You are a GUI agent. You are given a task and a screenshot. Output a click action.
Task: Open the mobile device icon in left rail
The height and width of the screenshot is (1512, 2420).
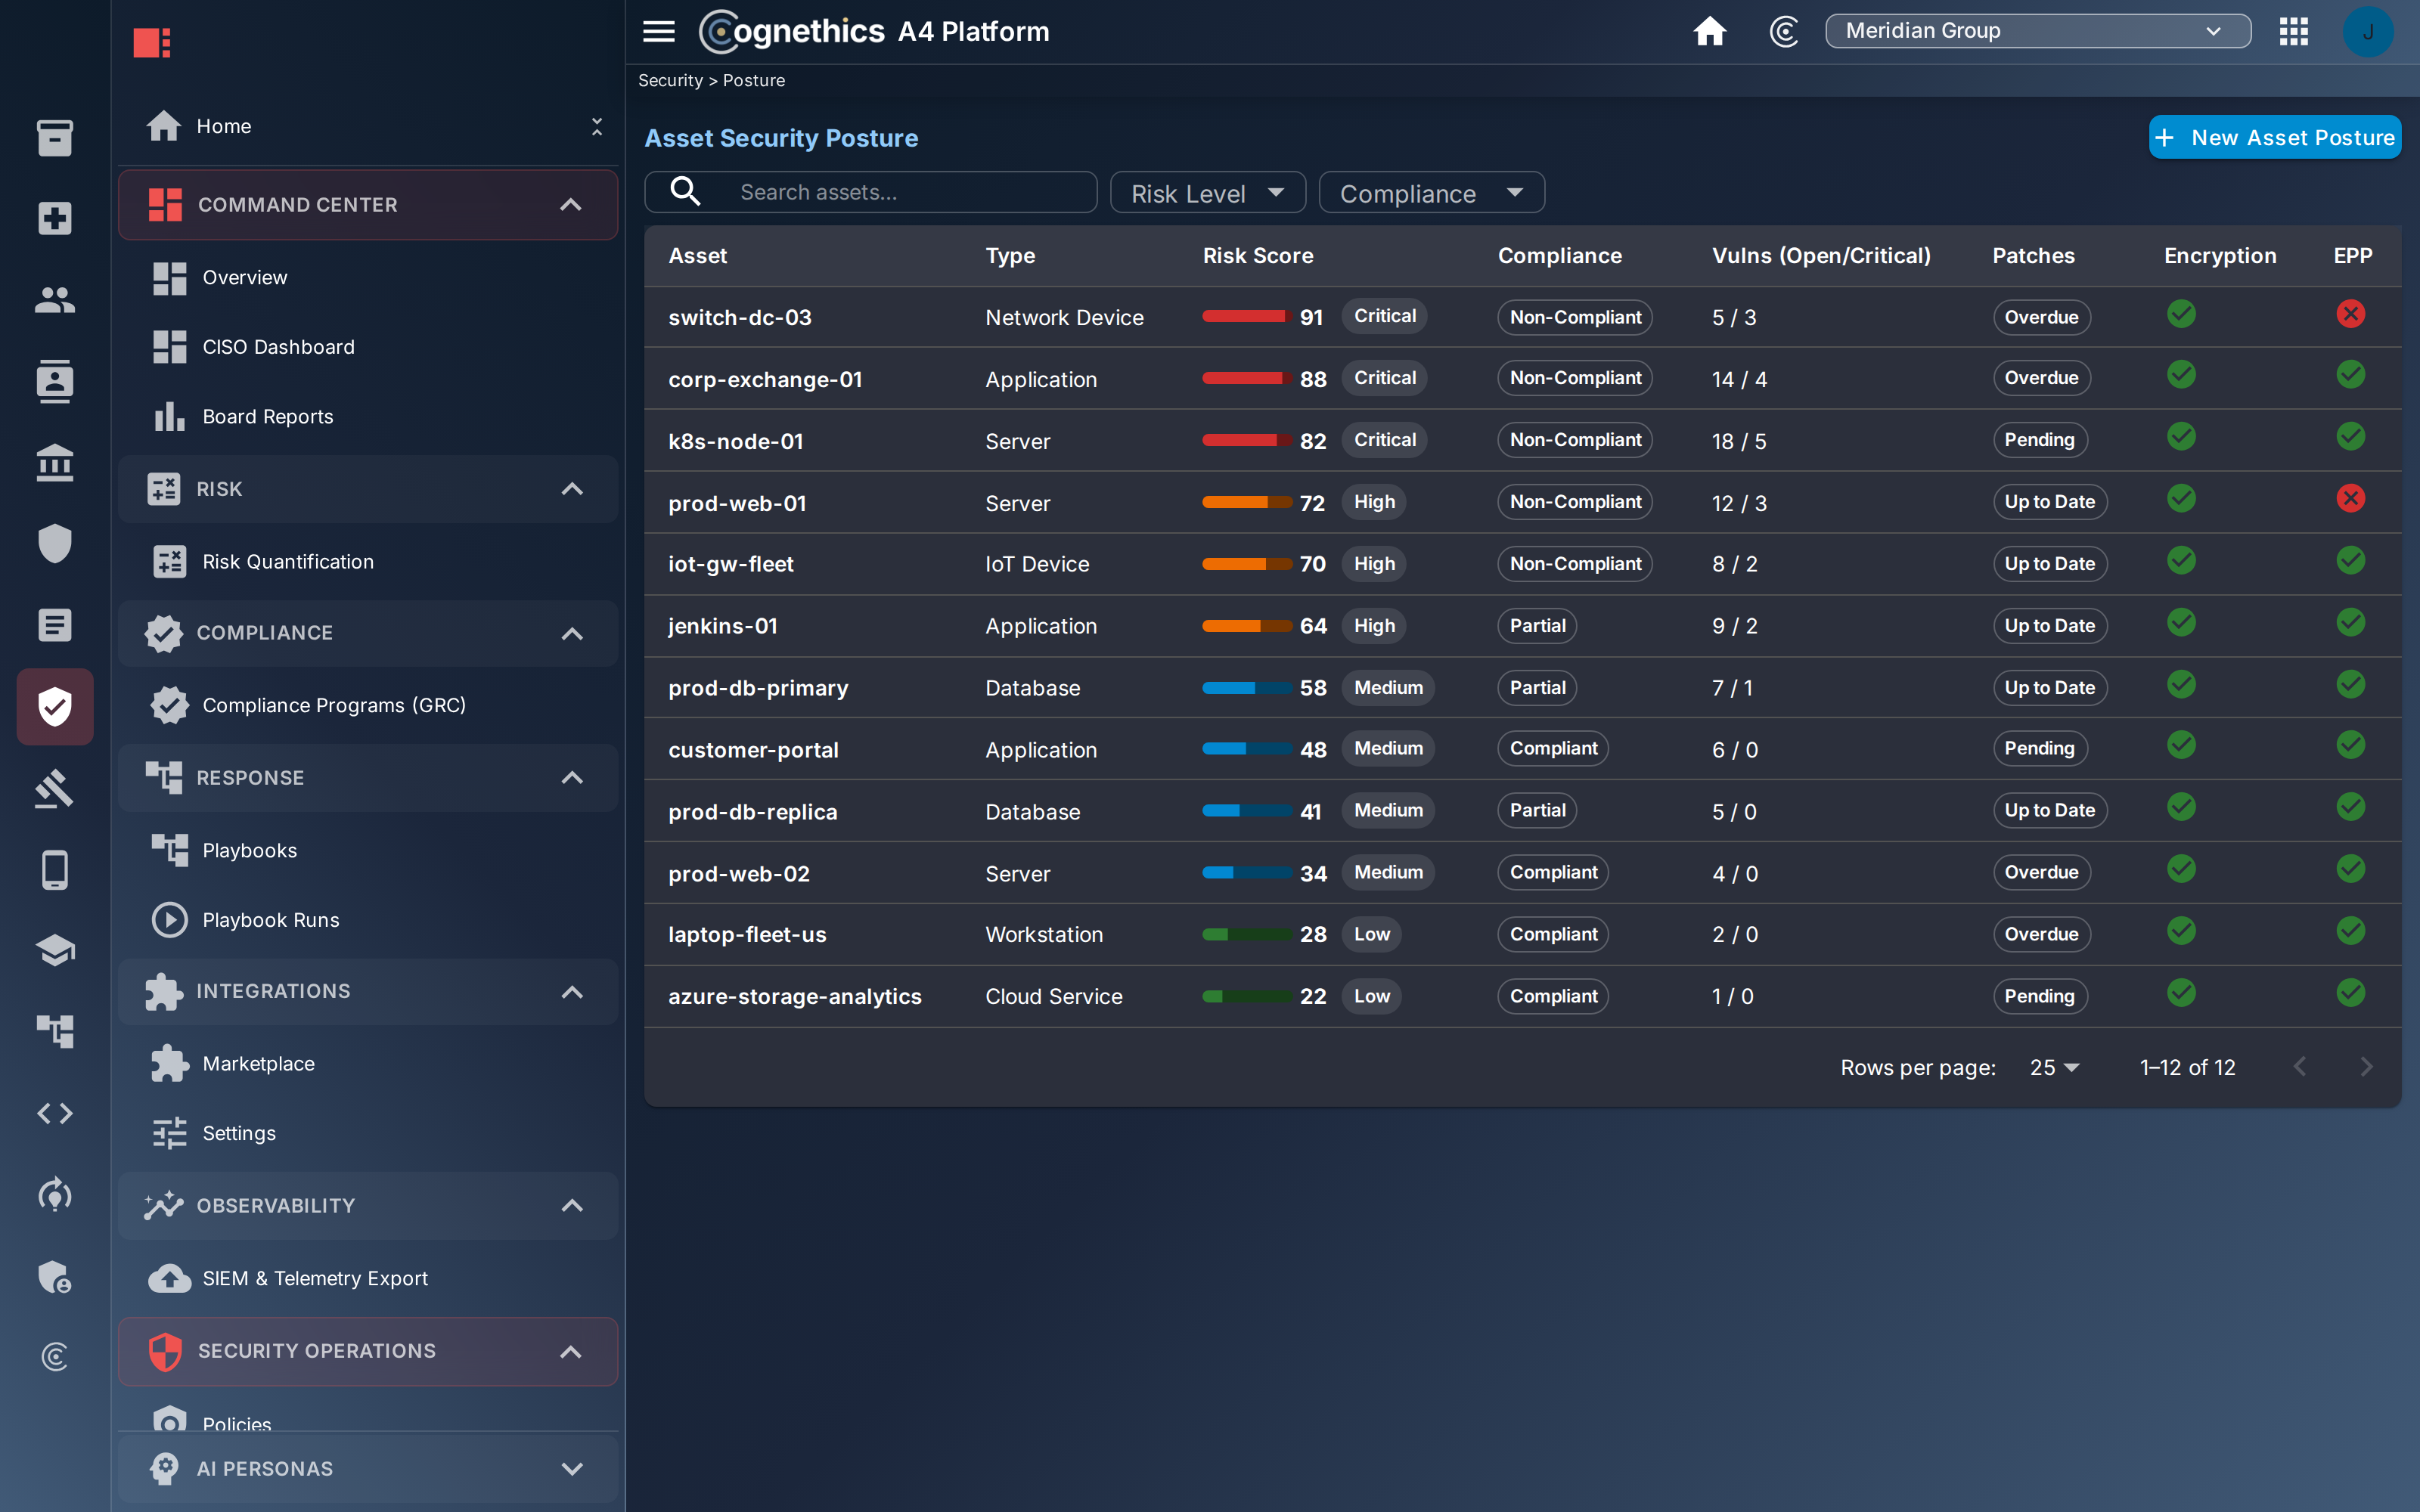tap(55, 870)
